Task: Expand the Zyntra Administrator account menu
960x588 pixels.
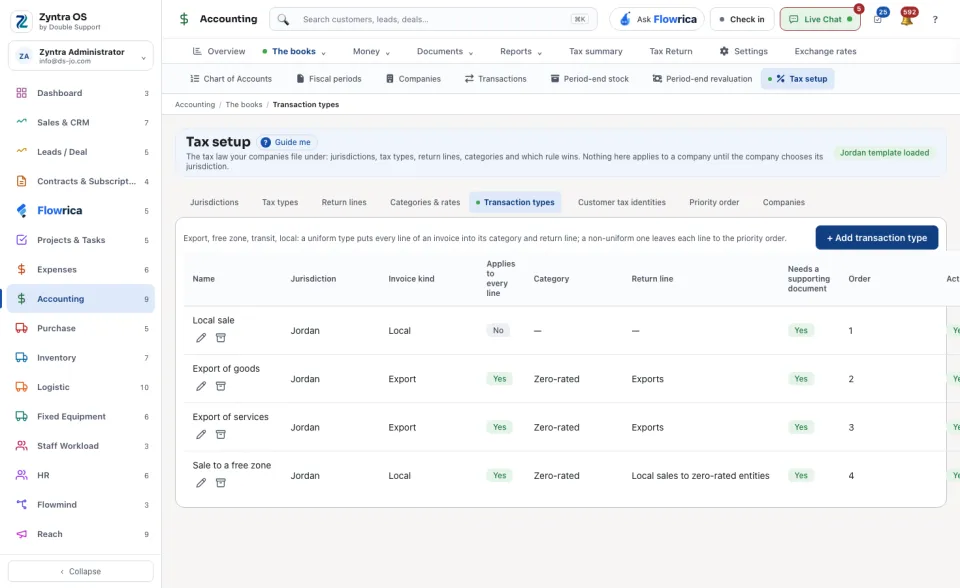Action: 81,56
